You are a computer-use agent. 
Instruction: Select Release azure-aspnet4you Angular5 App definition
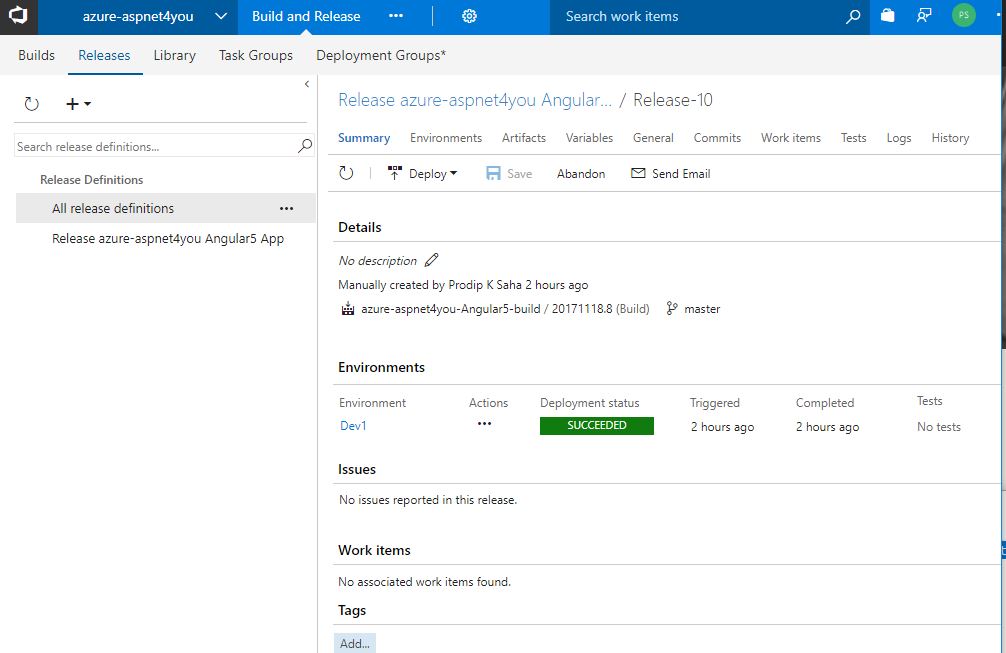point(168,239)
